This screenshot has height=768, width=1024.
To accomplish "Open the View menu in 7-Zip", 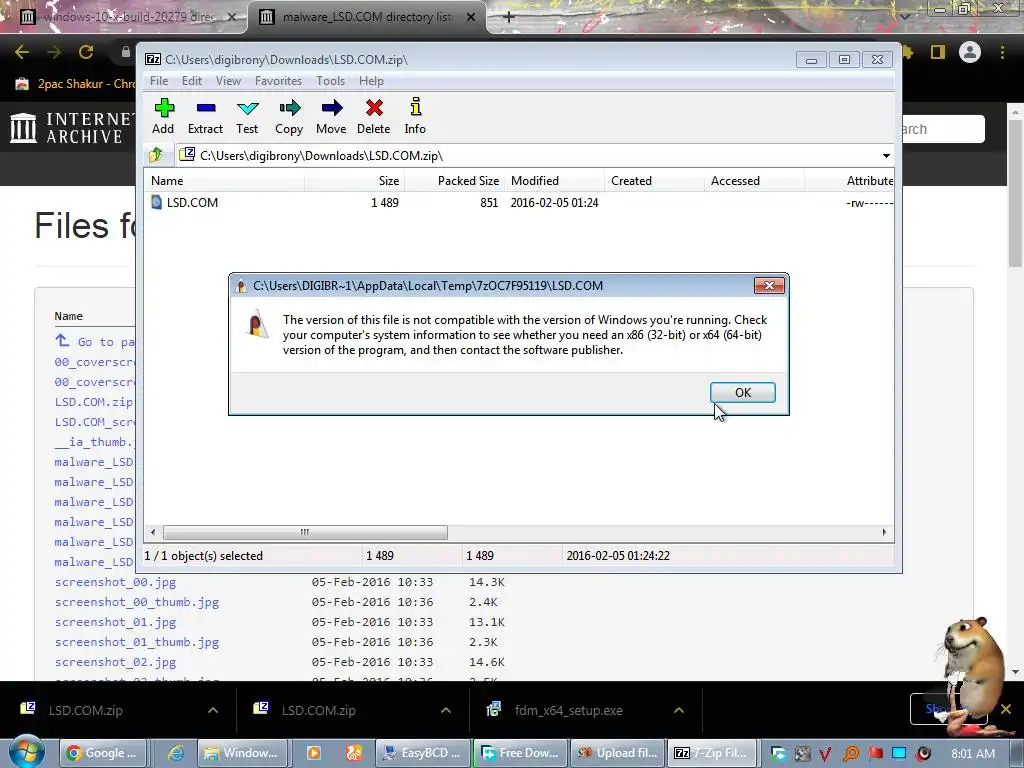I will [x=228, y=80].
